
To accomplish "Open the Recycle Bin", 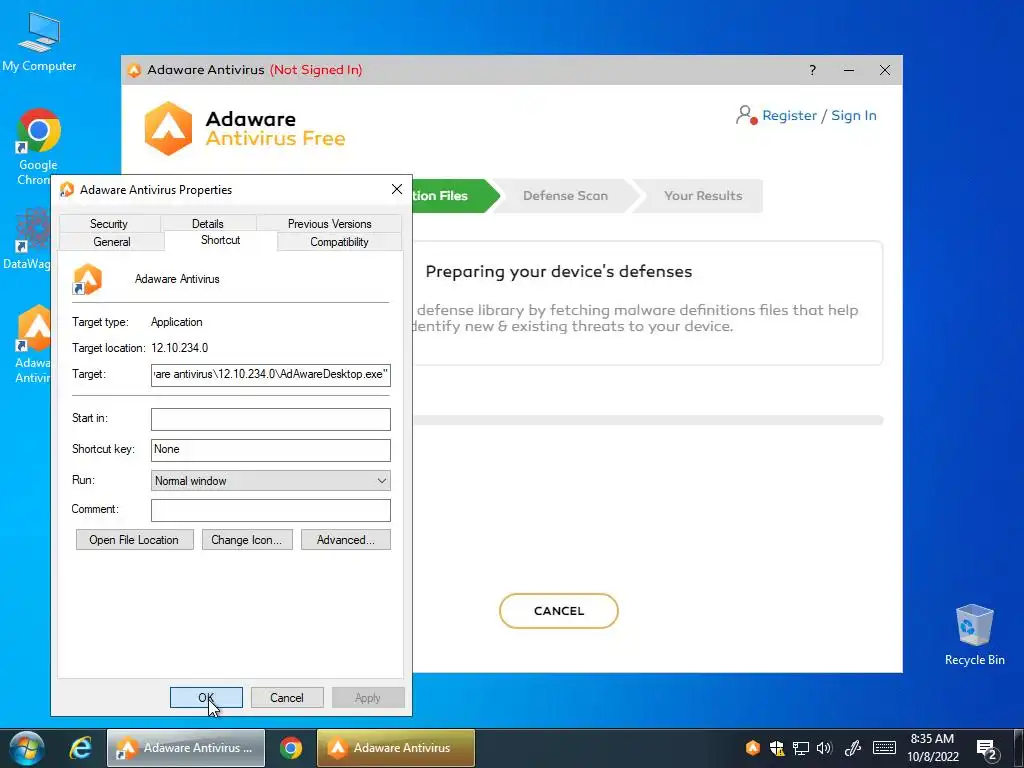I will click(974, 635).
